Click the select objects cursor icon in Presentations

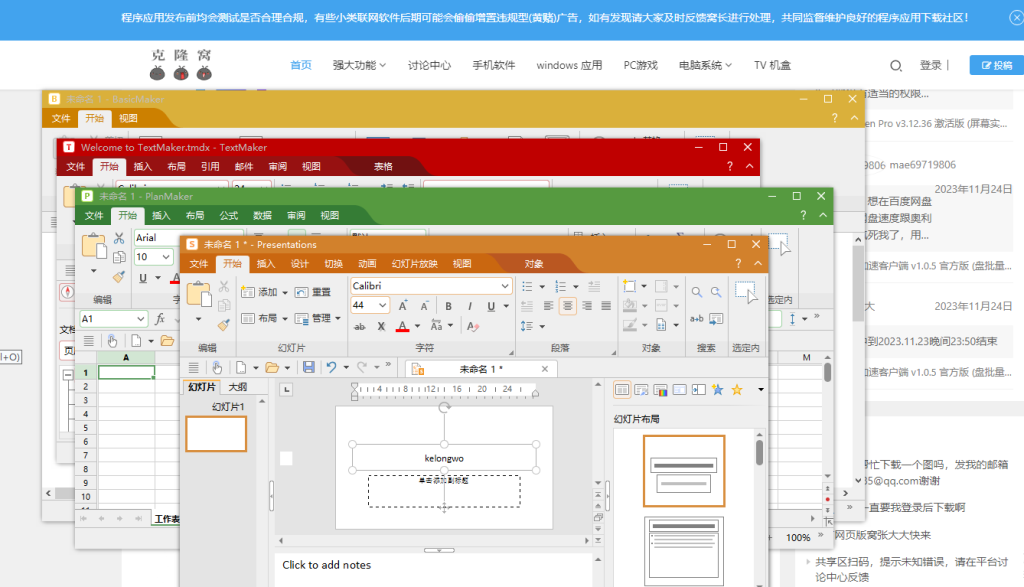pos(746,292)
